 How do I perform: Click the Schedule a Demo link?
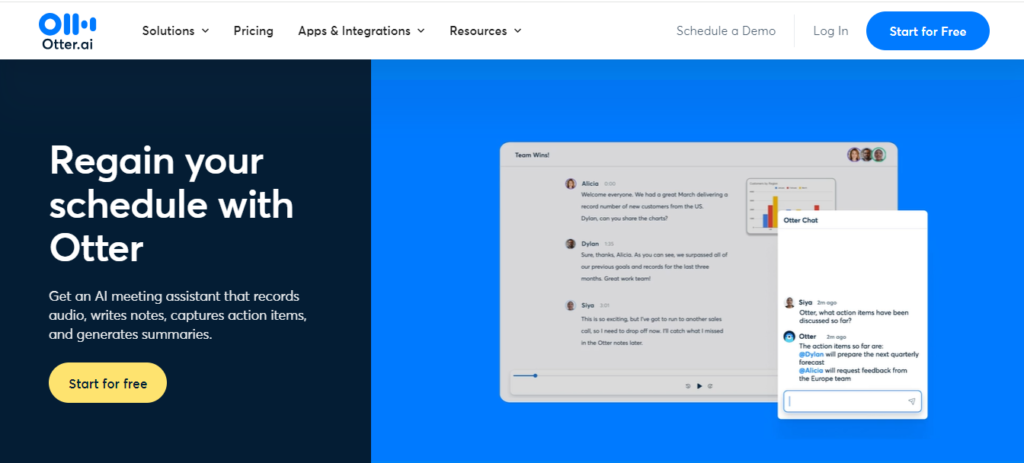click(x=726, y=31)
